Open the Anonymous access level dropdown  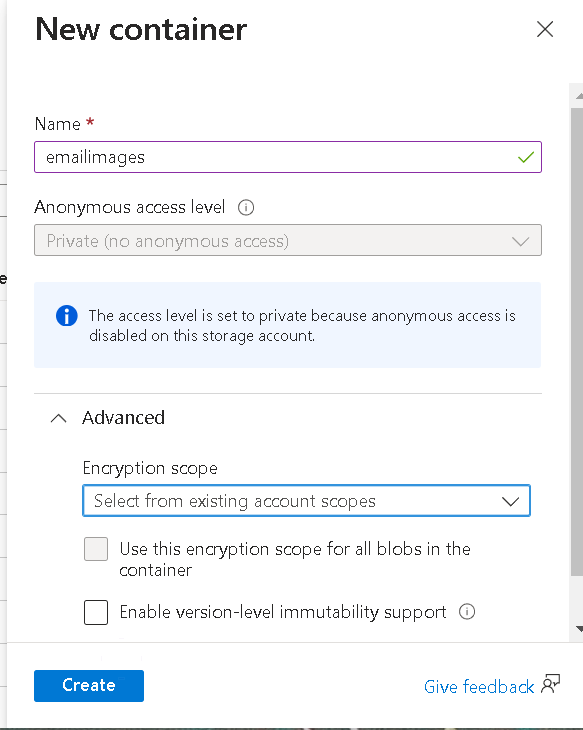click(288, 241)
